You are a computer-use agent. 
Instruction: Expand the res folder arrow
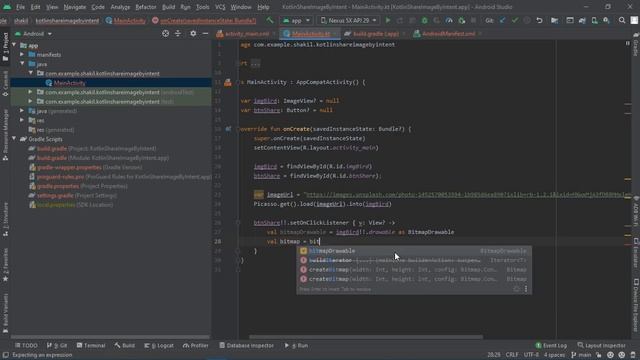click(x=22, y=120)
